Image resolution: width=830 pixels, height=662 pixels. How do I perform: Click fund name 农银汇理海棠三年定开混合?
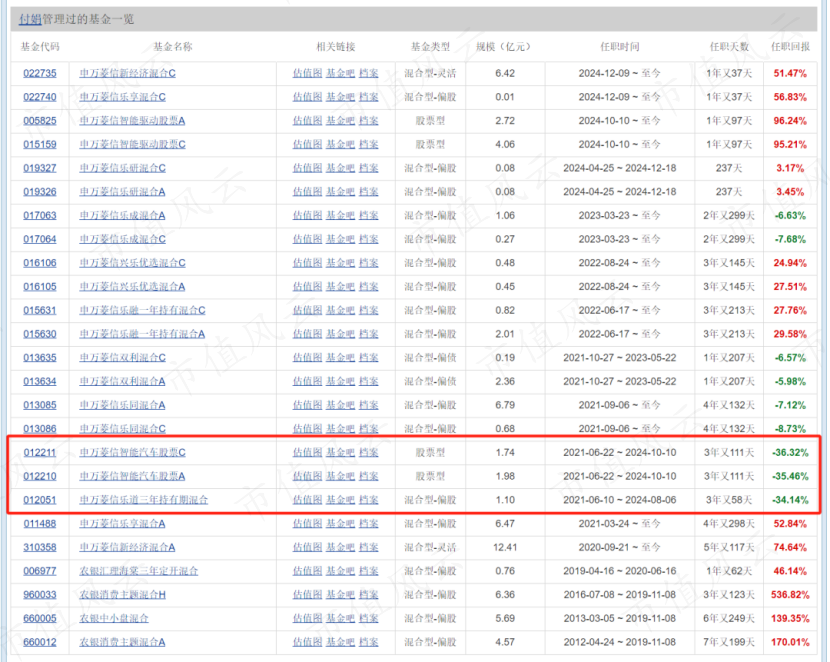139,571
